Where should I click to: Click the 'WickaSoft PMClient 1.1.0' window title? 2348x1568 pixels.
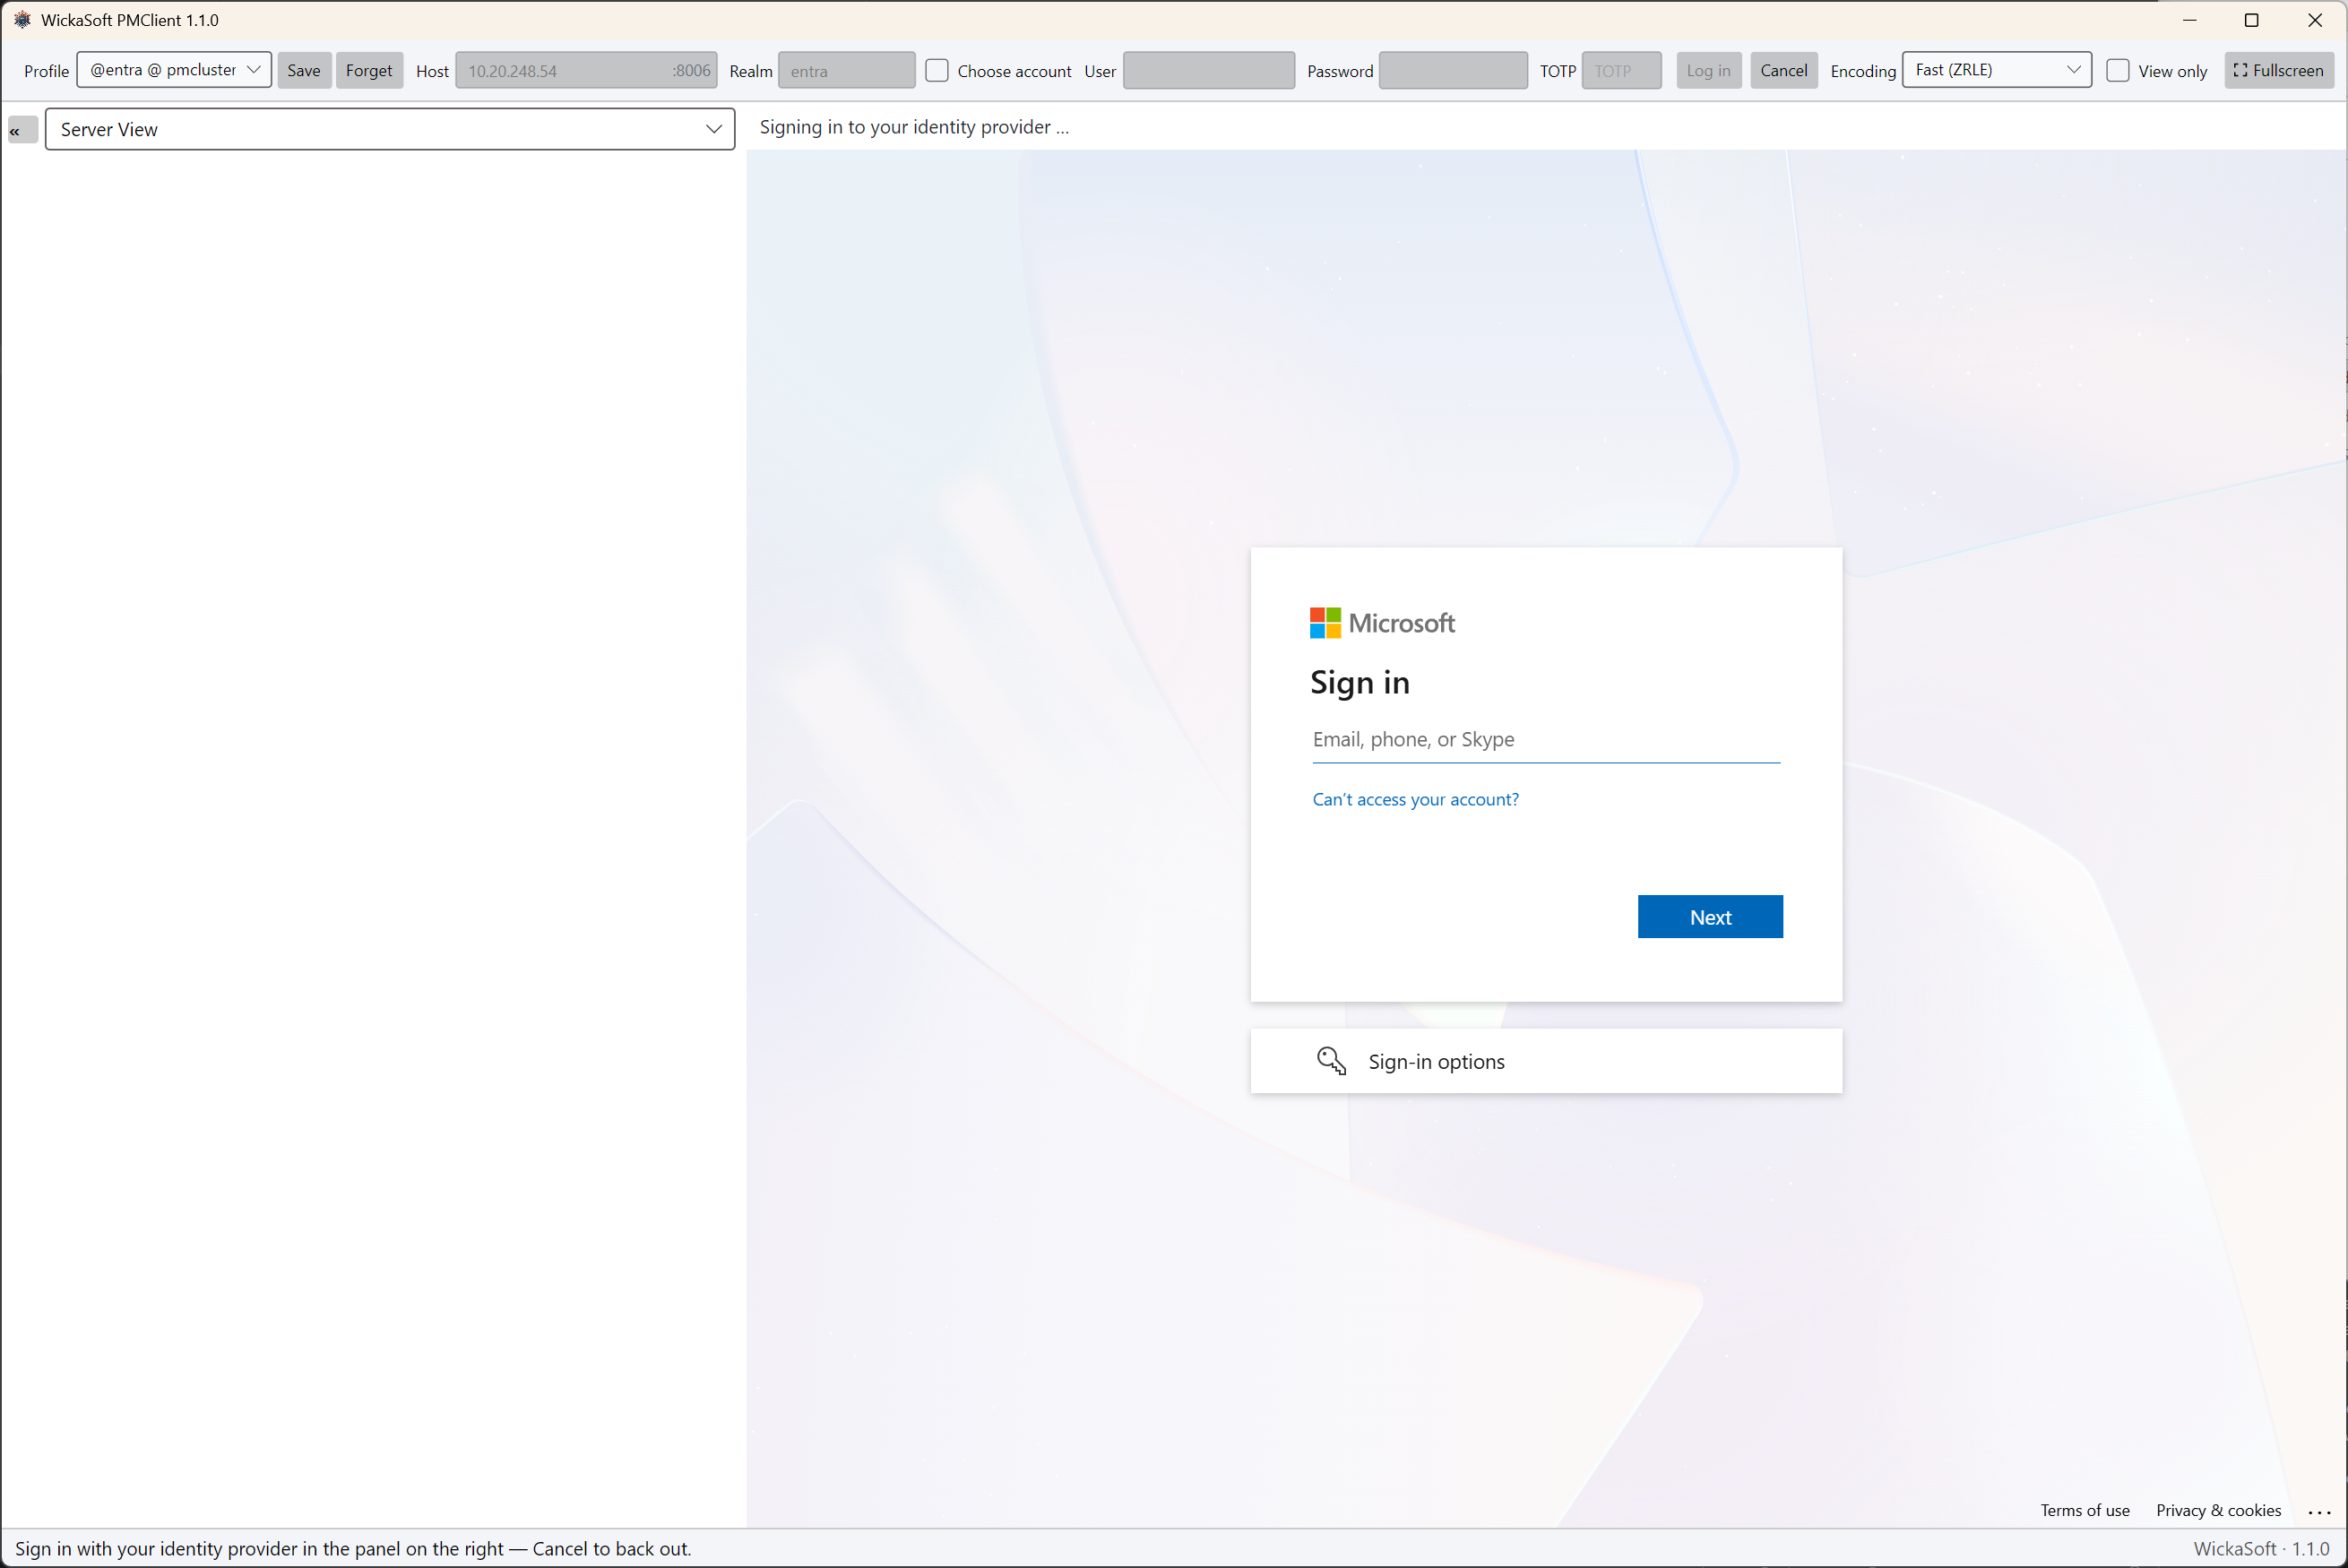tap(130, 20)
